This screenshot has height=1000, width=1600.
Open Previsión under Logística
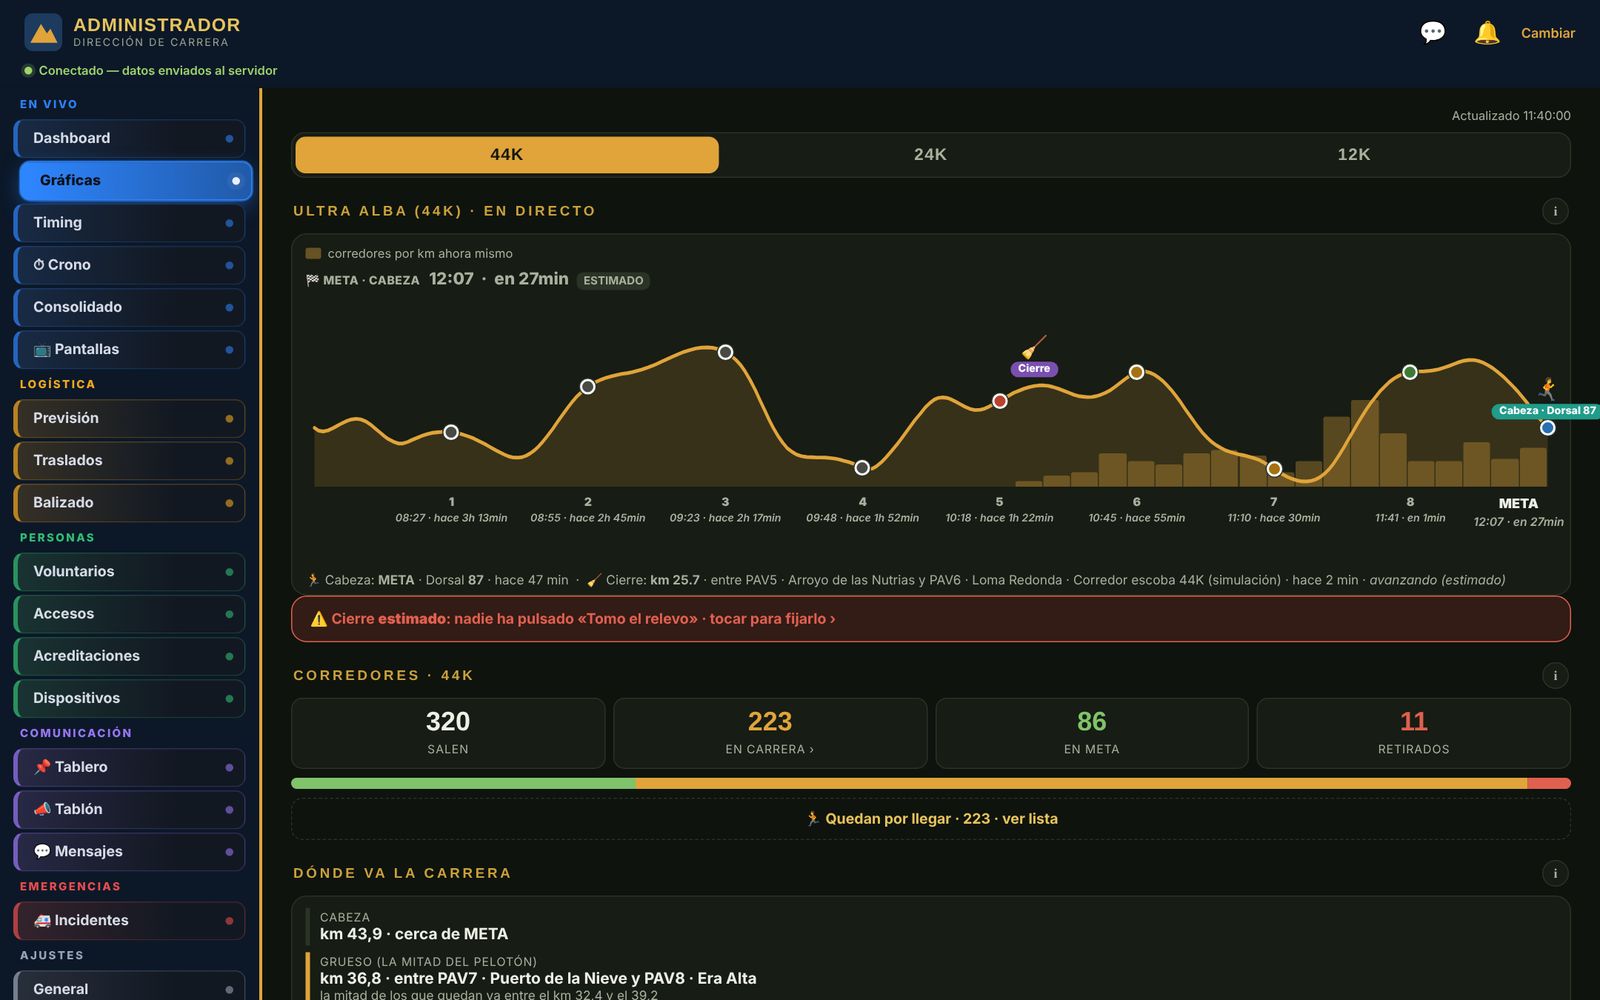click(130, 418)
